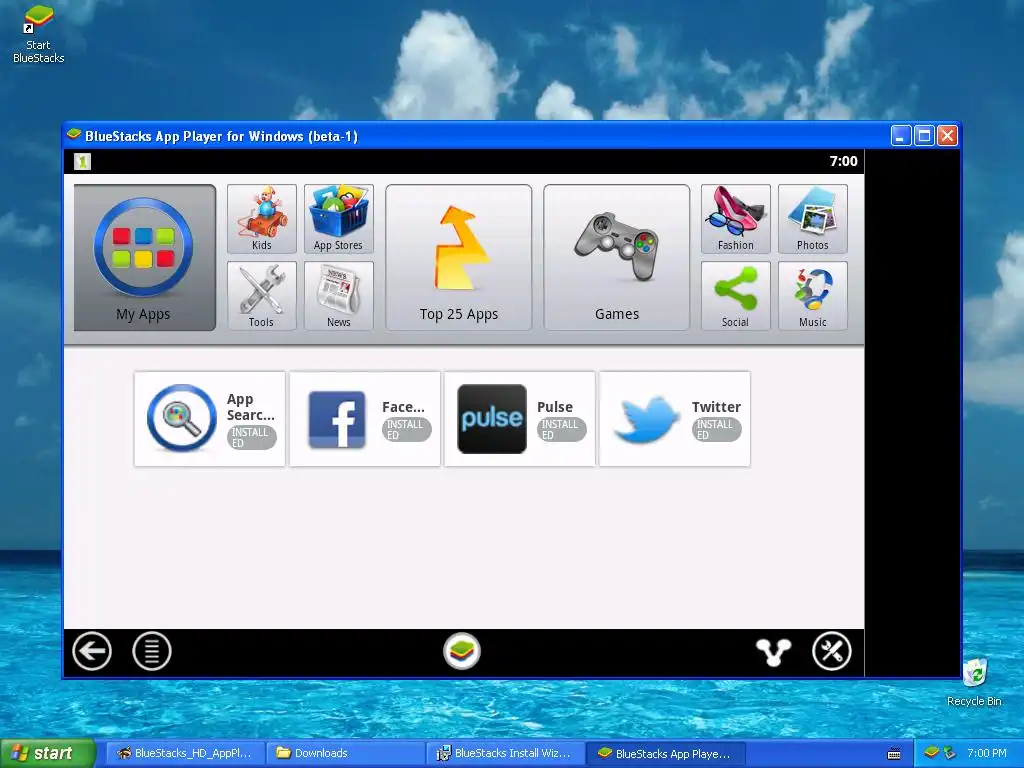The height and width of the screenshot is (768, 1024).
Task: Open the My Apps category tile
Action: [144, 257]
